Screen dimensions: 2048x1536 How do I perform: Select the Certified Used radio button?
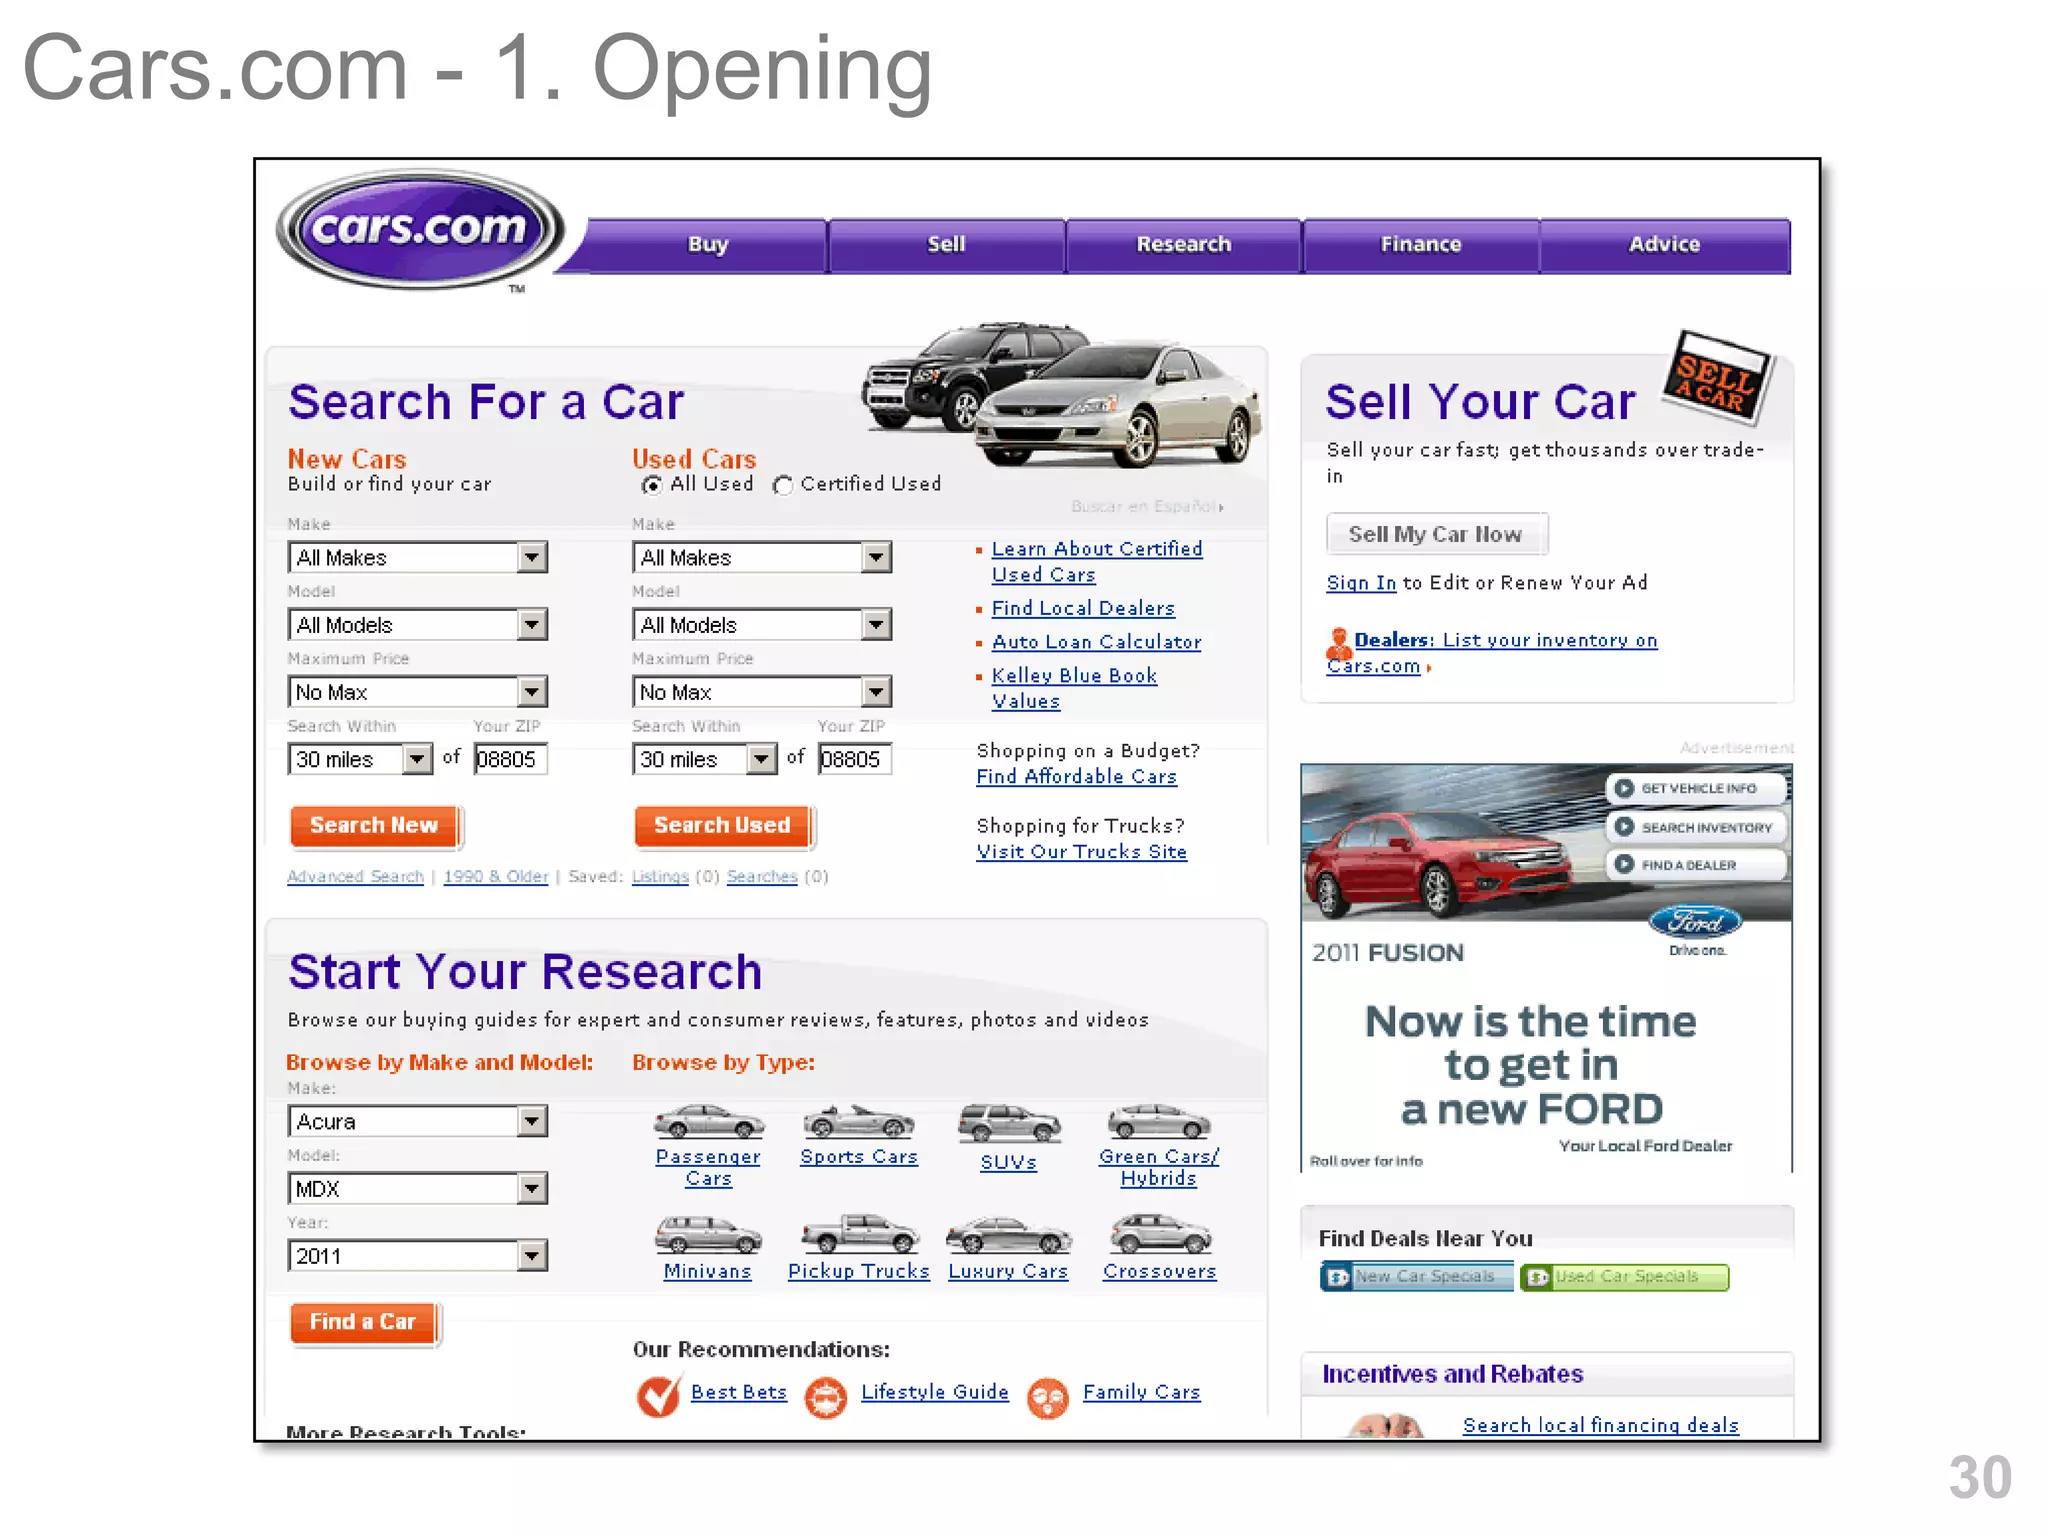[x=783, y=485]
